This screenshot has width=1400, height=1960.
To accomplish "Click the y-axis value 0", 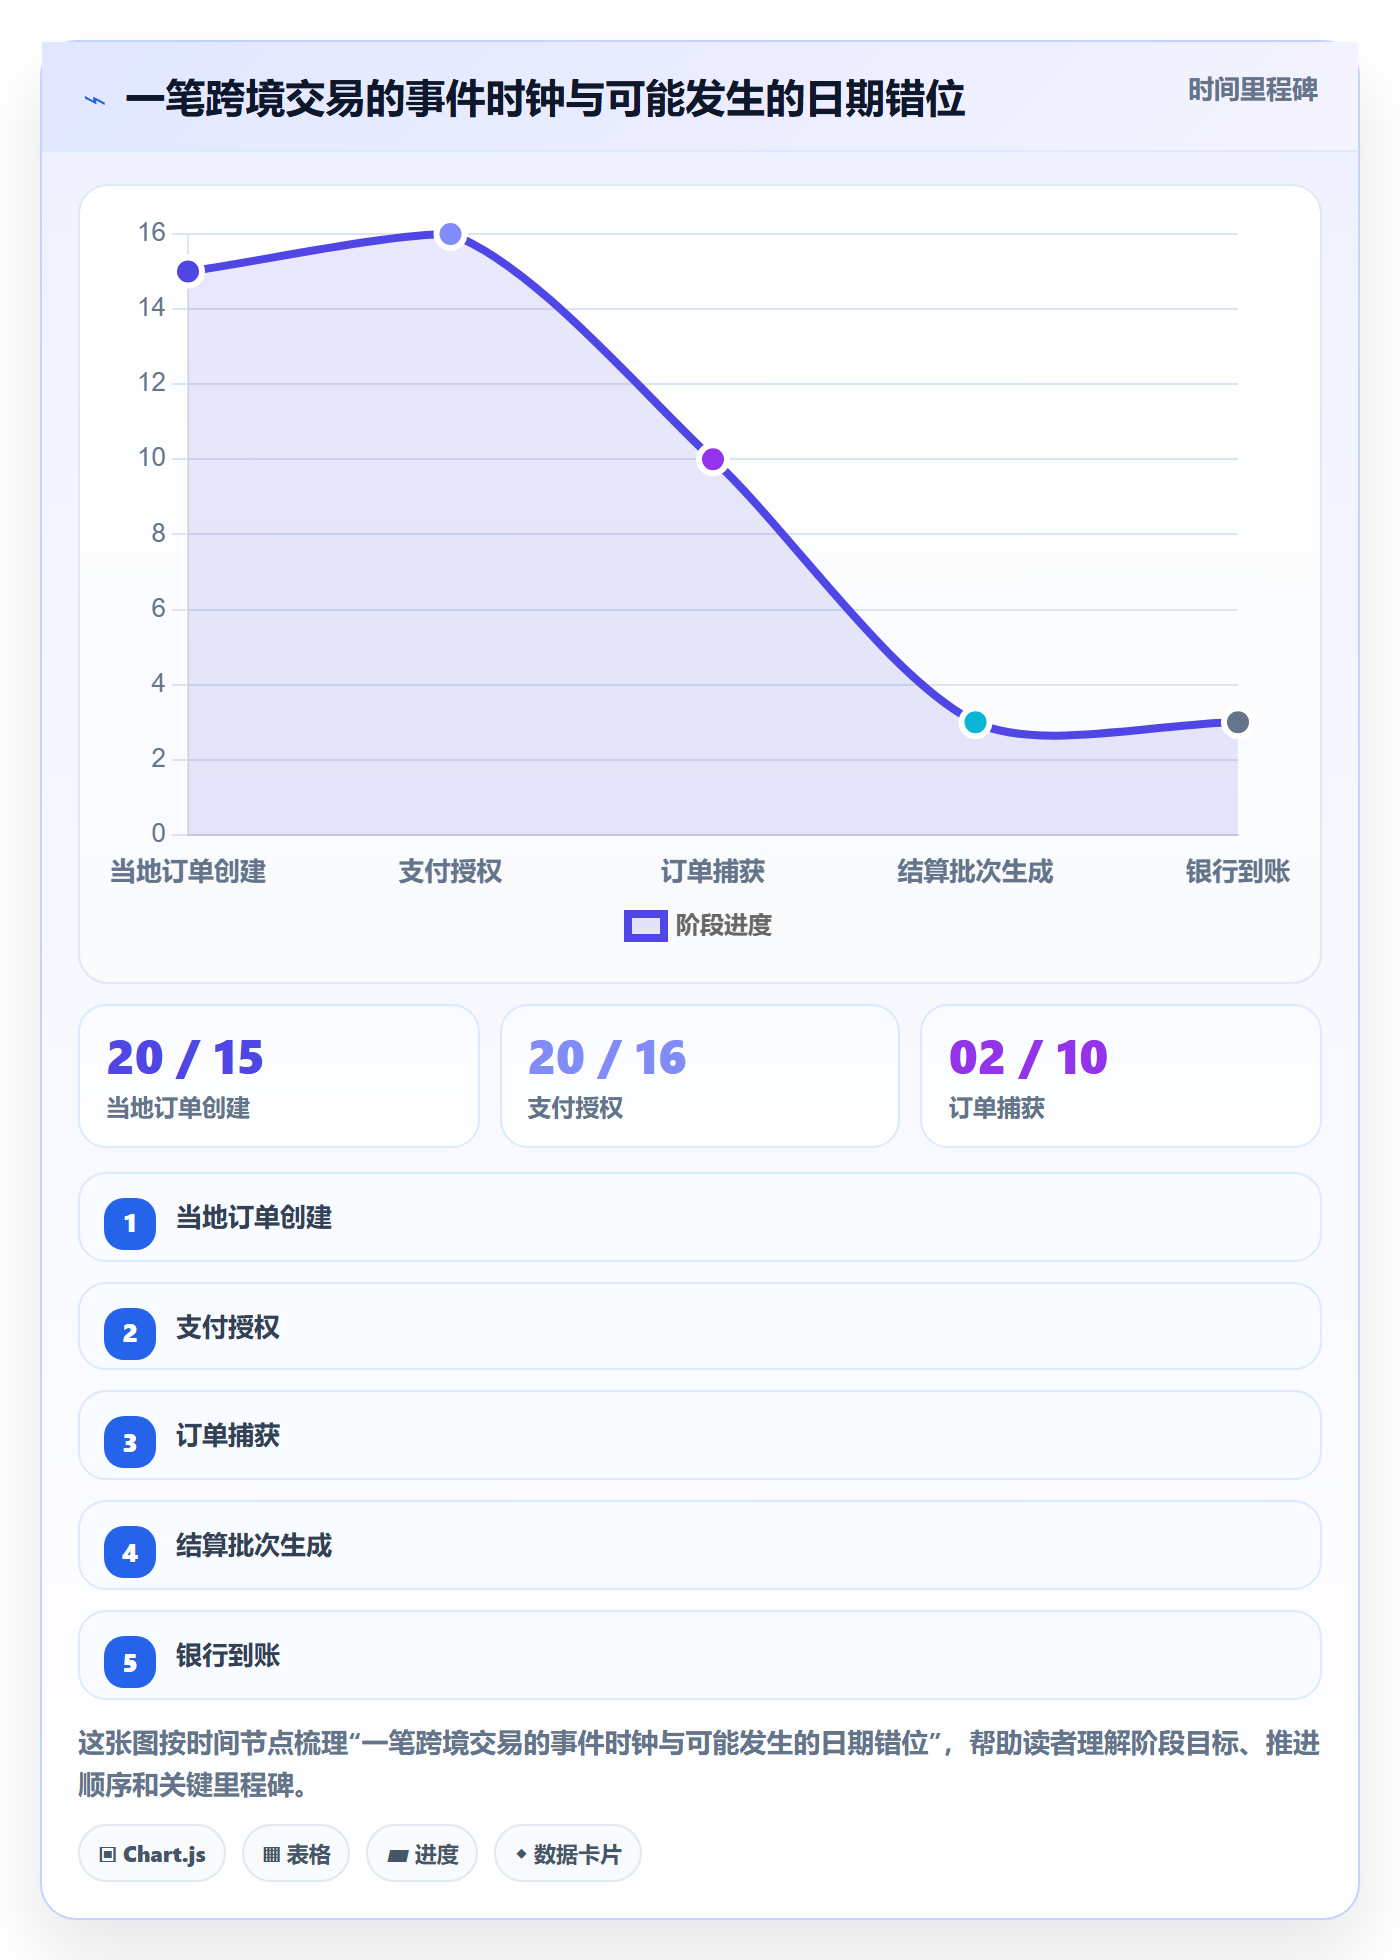I will pos(159,833).
